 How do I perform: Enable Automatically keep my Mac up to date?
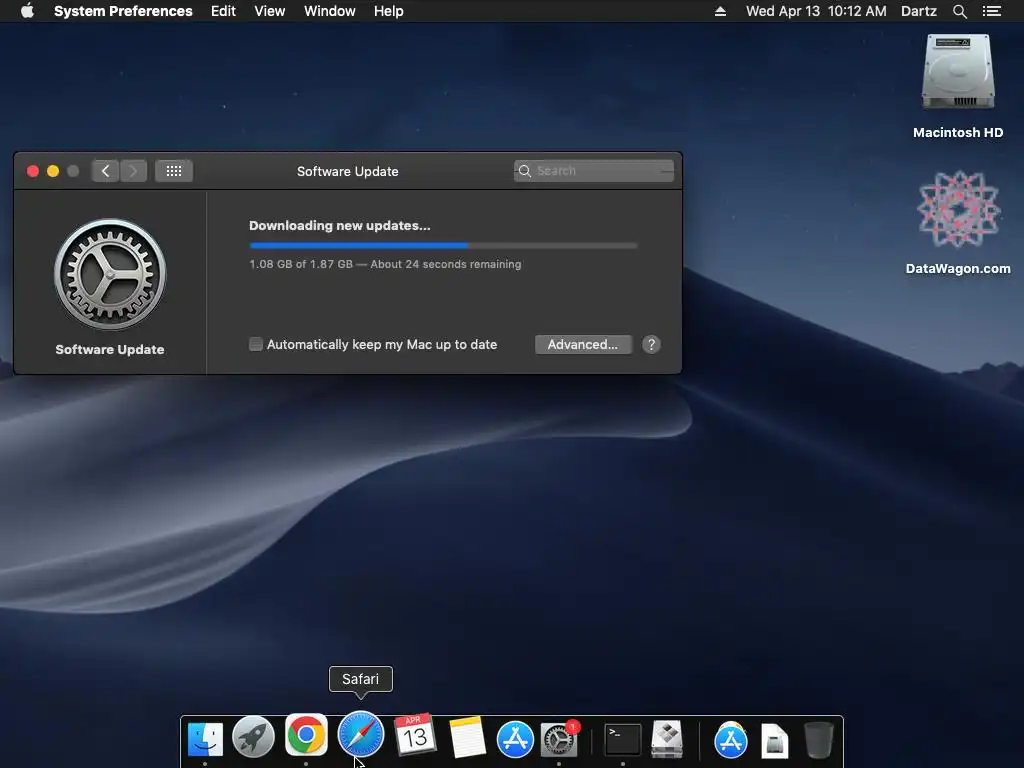pos(256,344)
